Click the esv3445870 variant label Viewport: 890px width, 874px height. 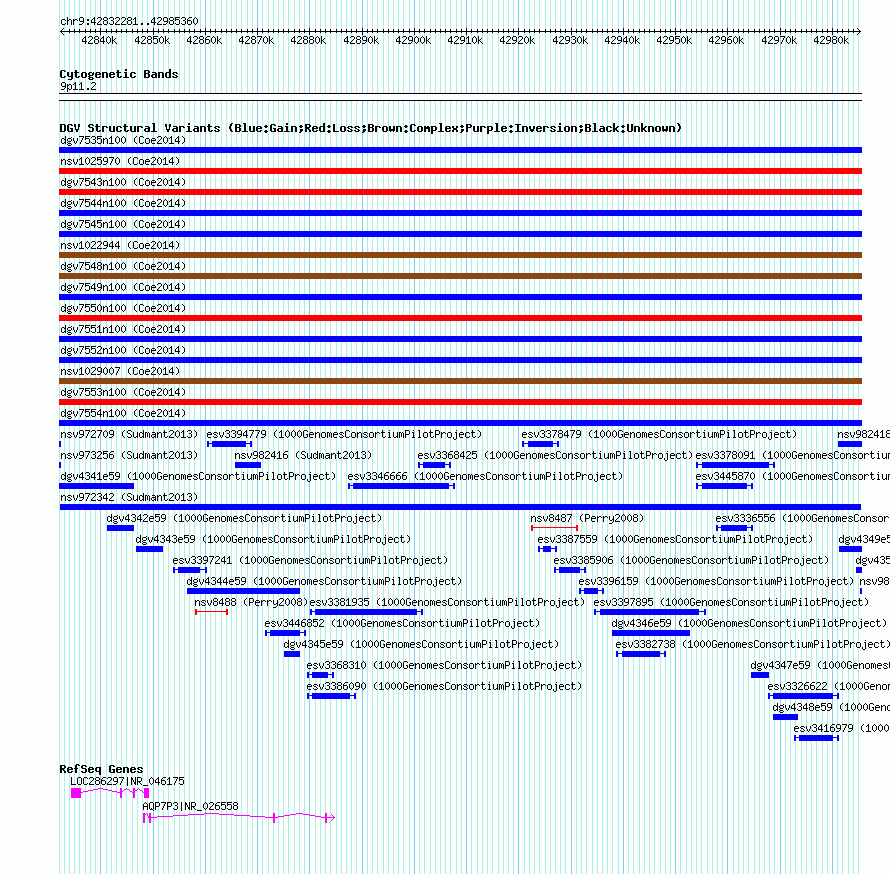click(792, 476)
